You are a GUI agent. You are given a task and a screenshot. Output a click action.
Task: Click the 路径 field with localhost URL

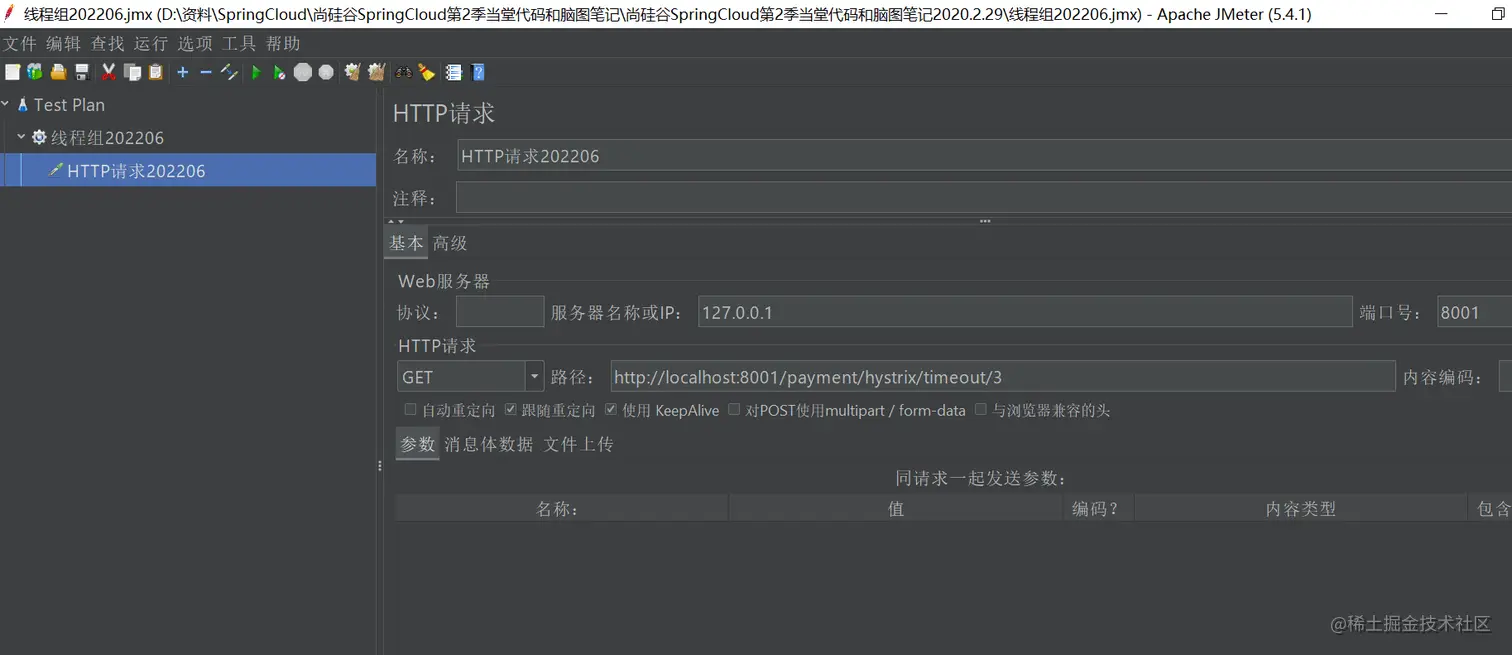click(1003, 377)
